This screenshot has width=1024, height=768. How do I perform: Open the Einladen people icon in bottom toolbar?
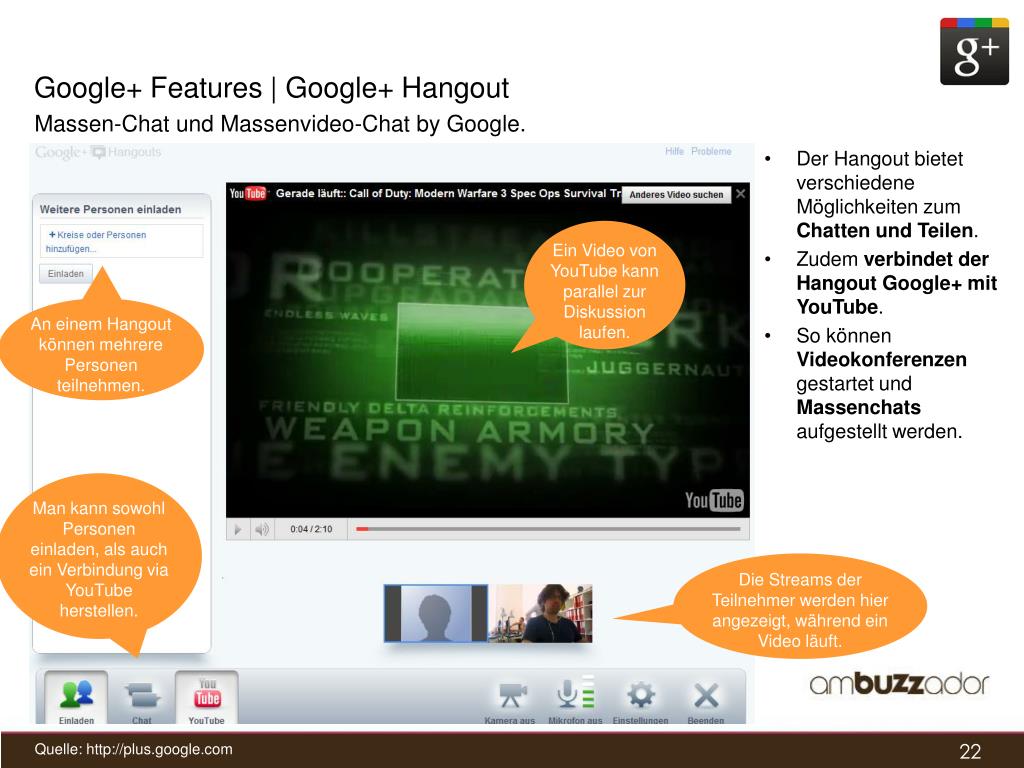(x=76, y=698)
